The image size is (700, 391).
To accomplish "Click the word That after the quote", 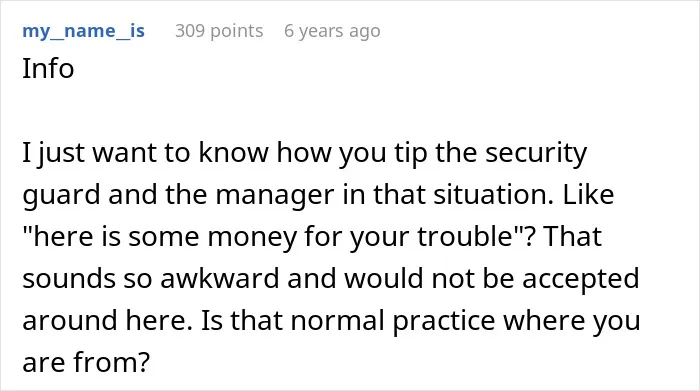I will click(573, 237).
